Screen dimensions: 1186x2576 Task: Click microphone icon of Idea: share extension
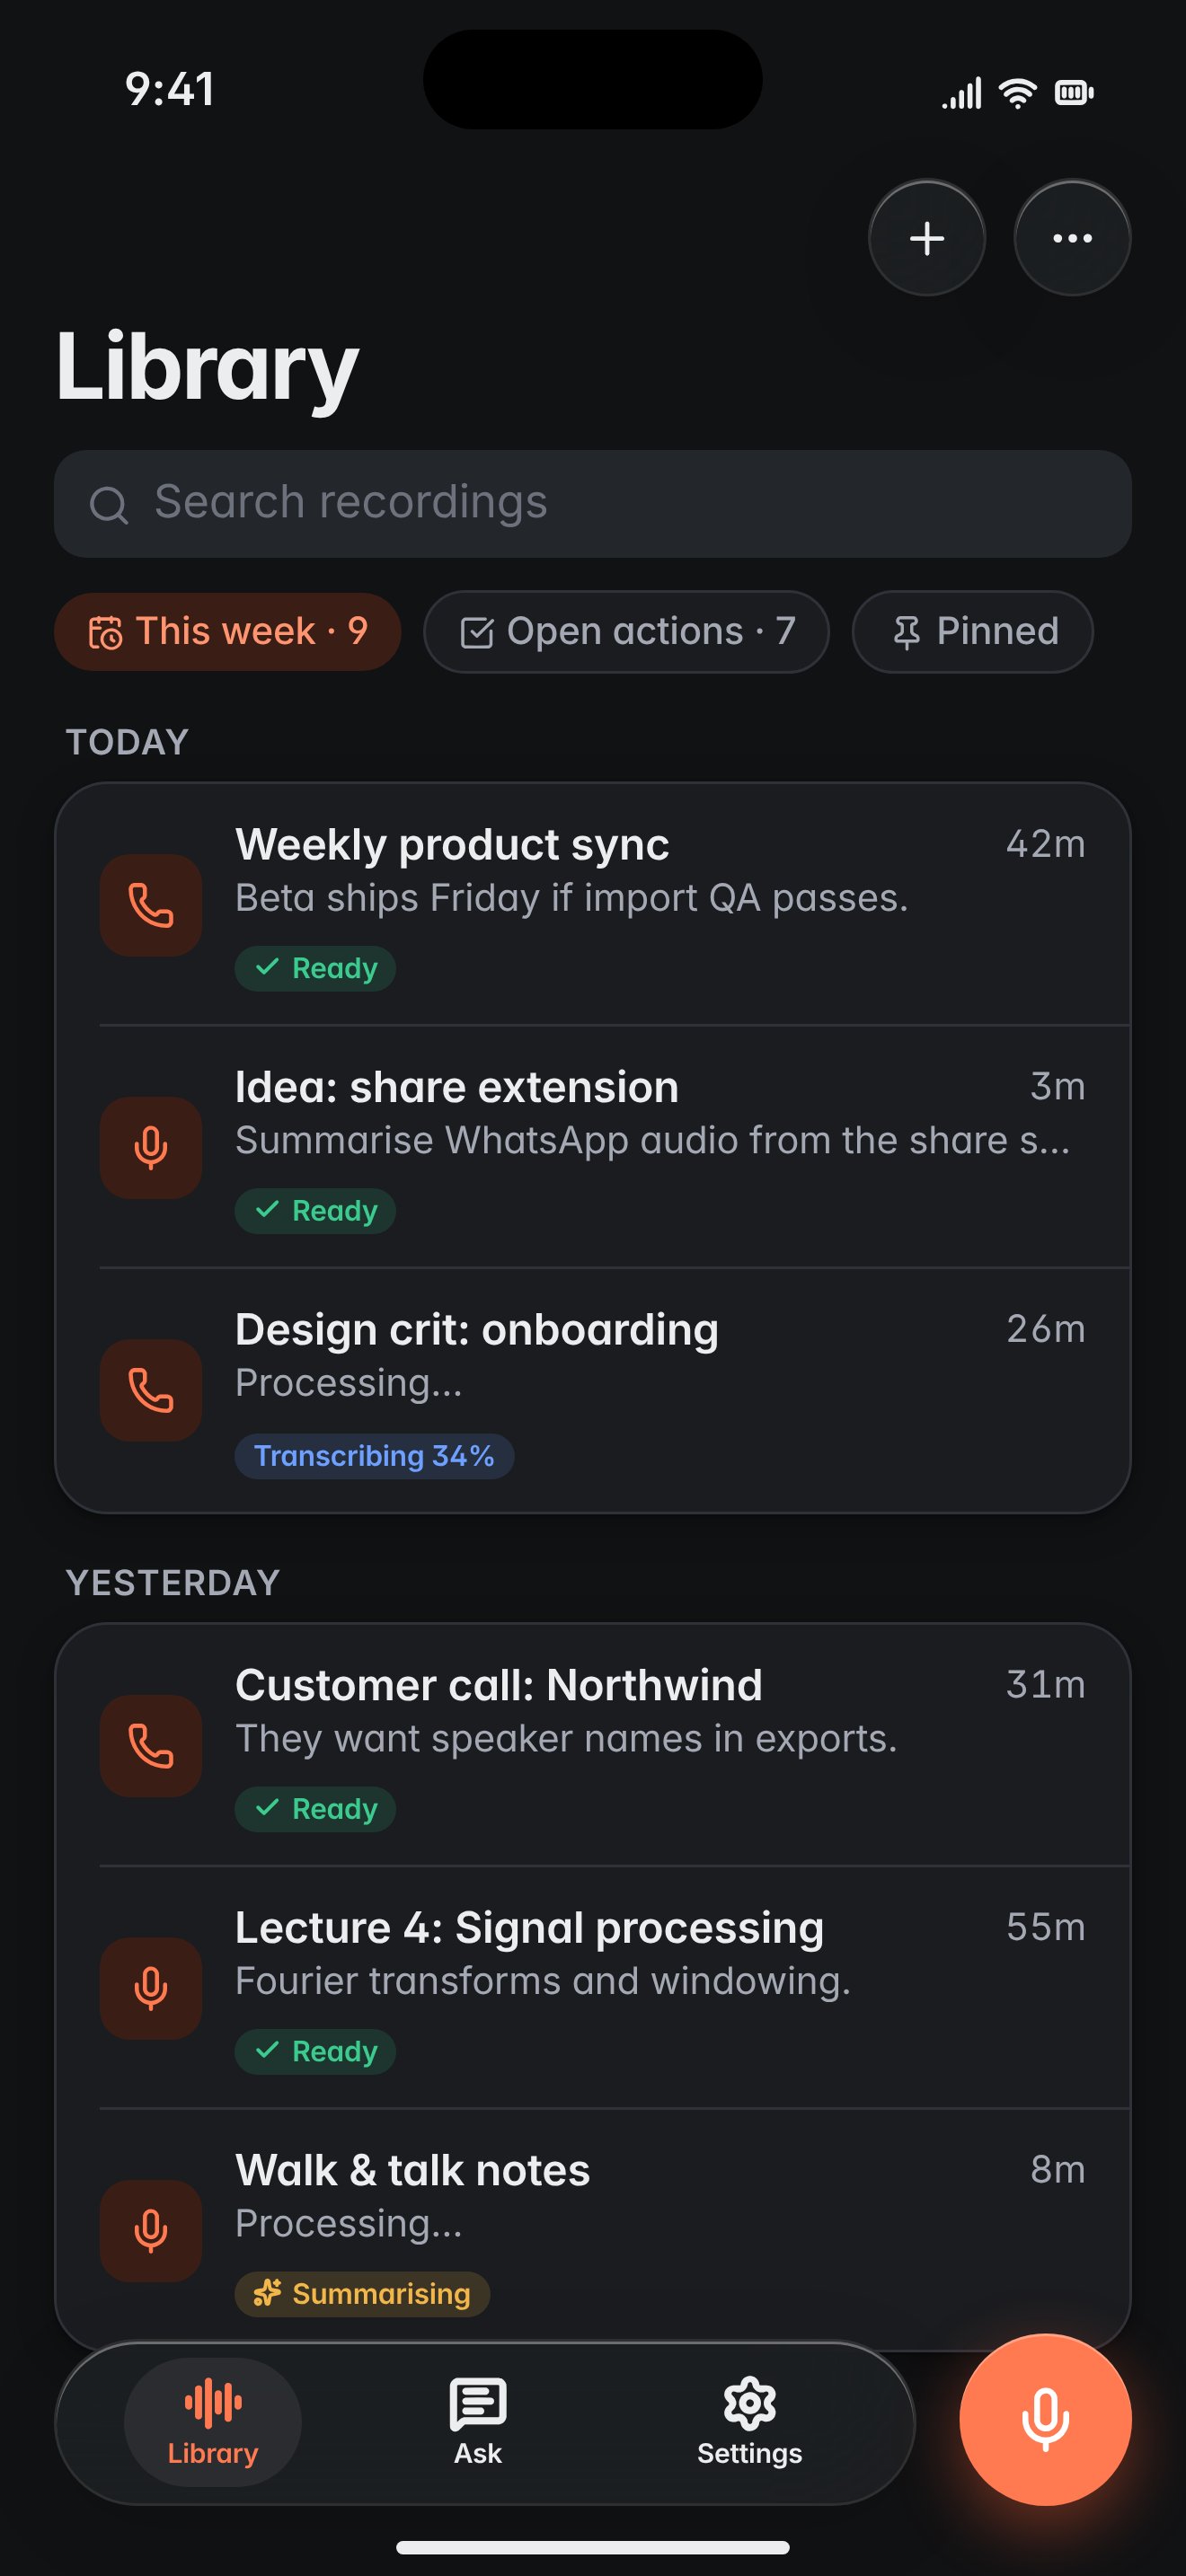pyautogui.click(x=151, y=1148)
